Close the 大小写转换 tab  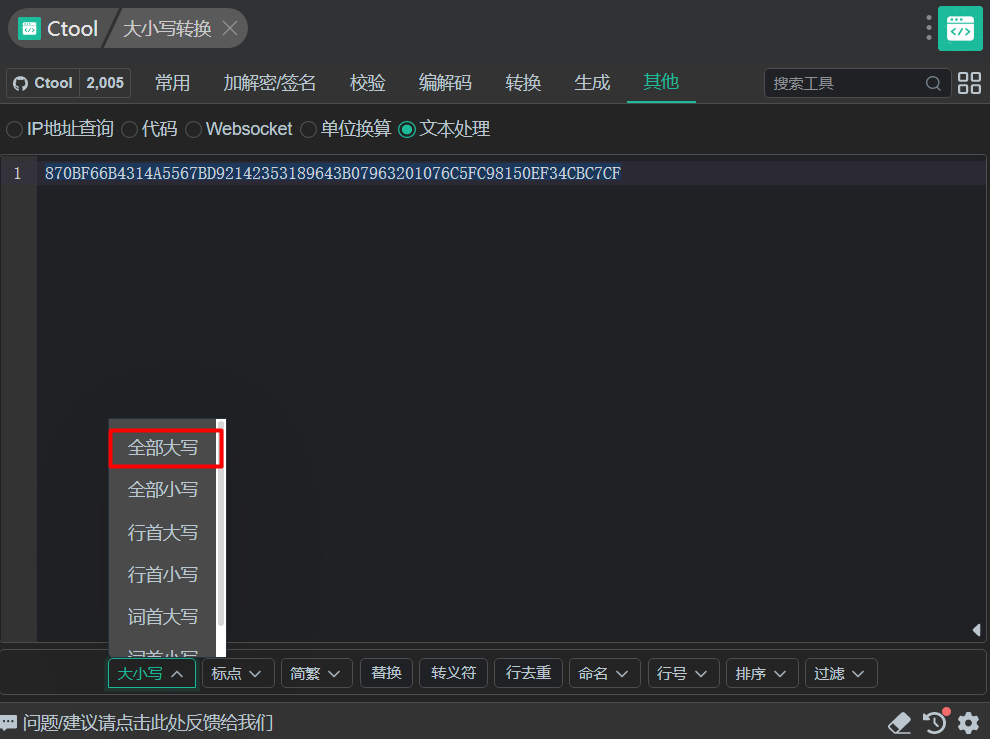point(230,28)
